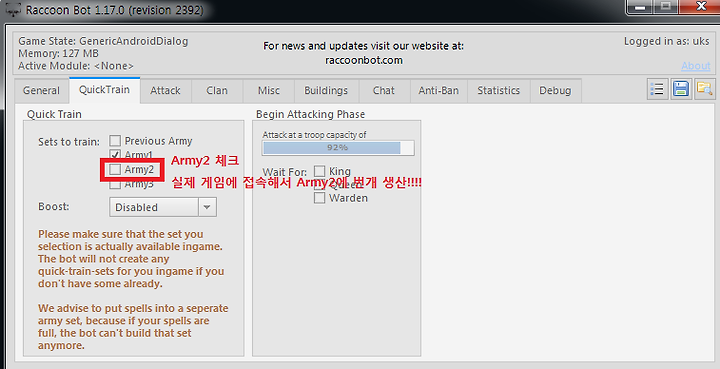The width and height of the screenshot is (720, 369).
Task: Click the Active Module <None> text
Action: (76, 66)
